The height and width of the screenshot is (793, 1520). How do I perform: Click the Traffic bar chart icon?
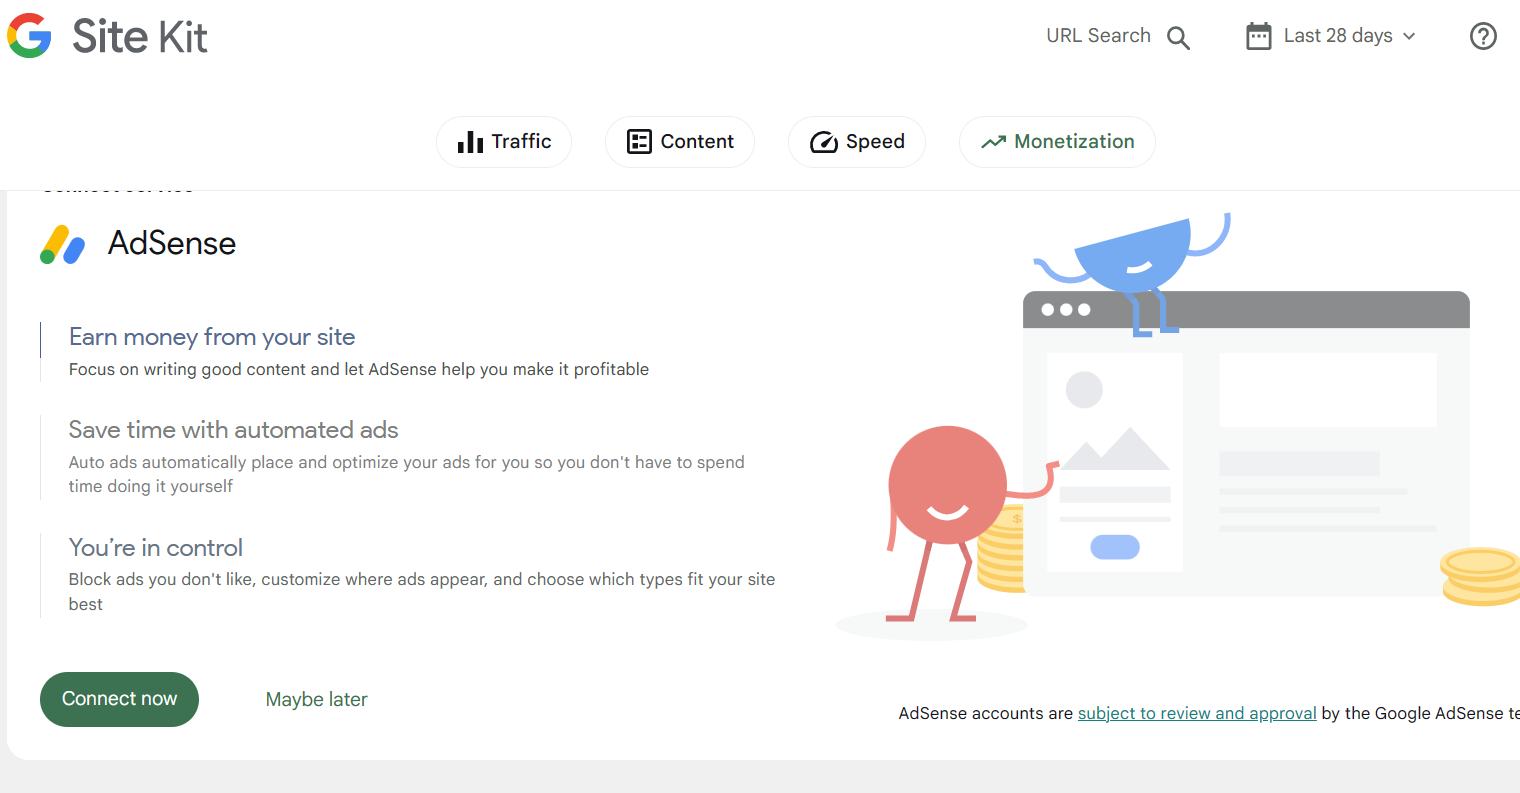(470, 142)
